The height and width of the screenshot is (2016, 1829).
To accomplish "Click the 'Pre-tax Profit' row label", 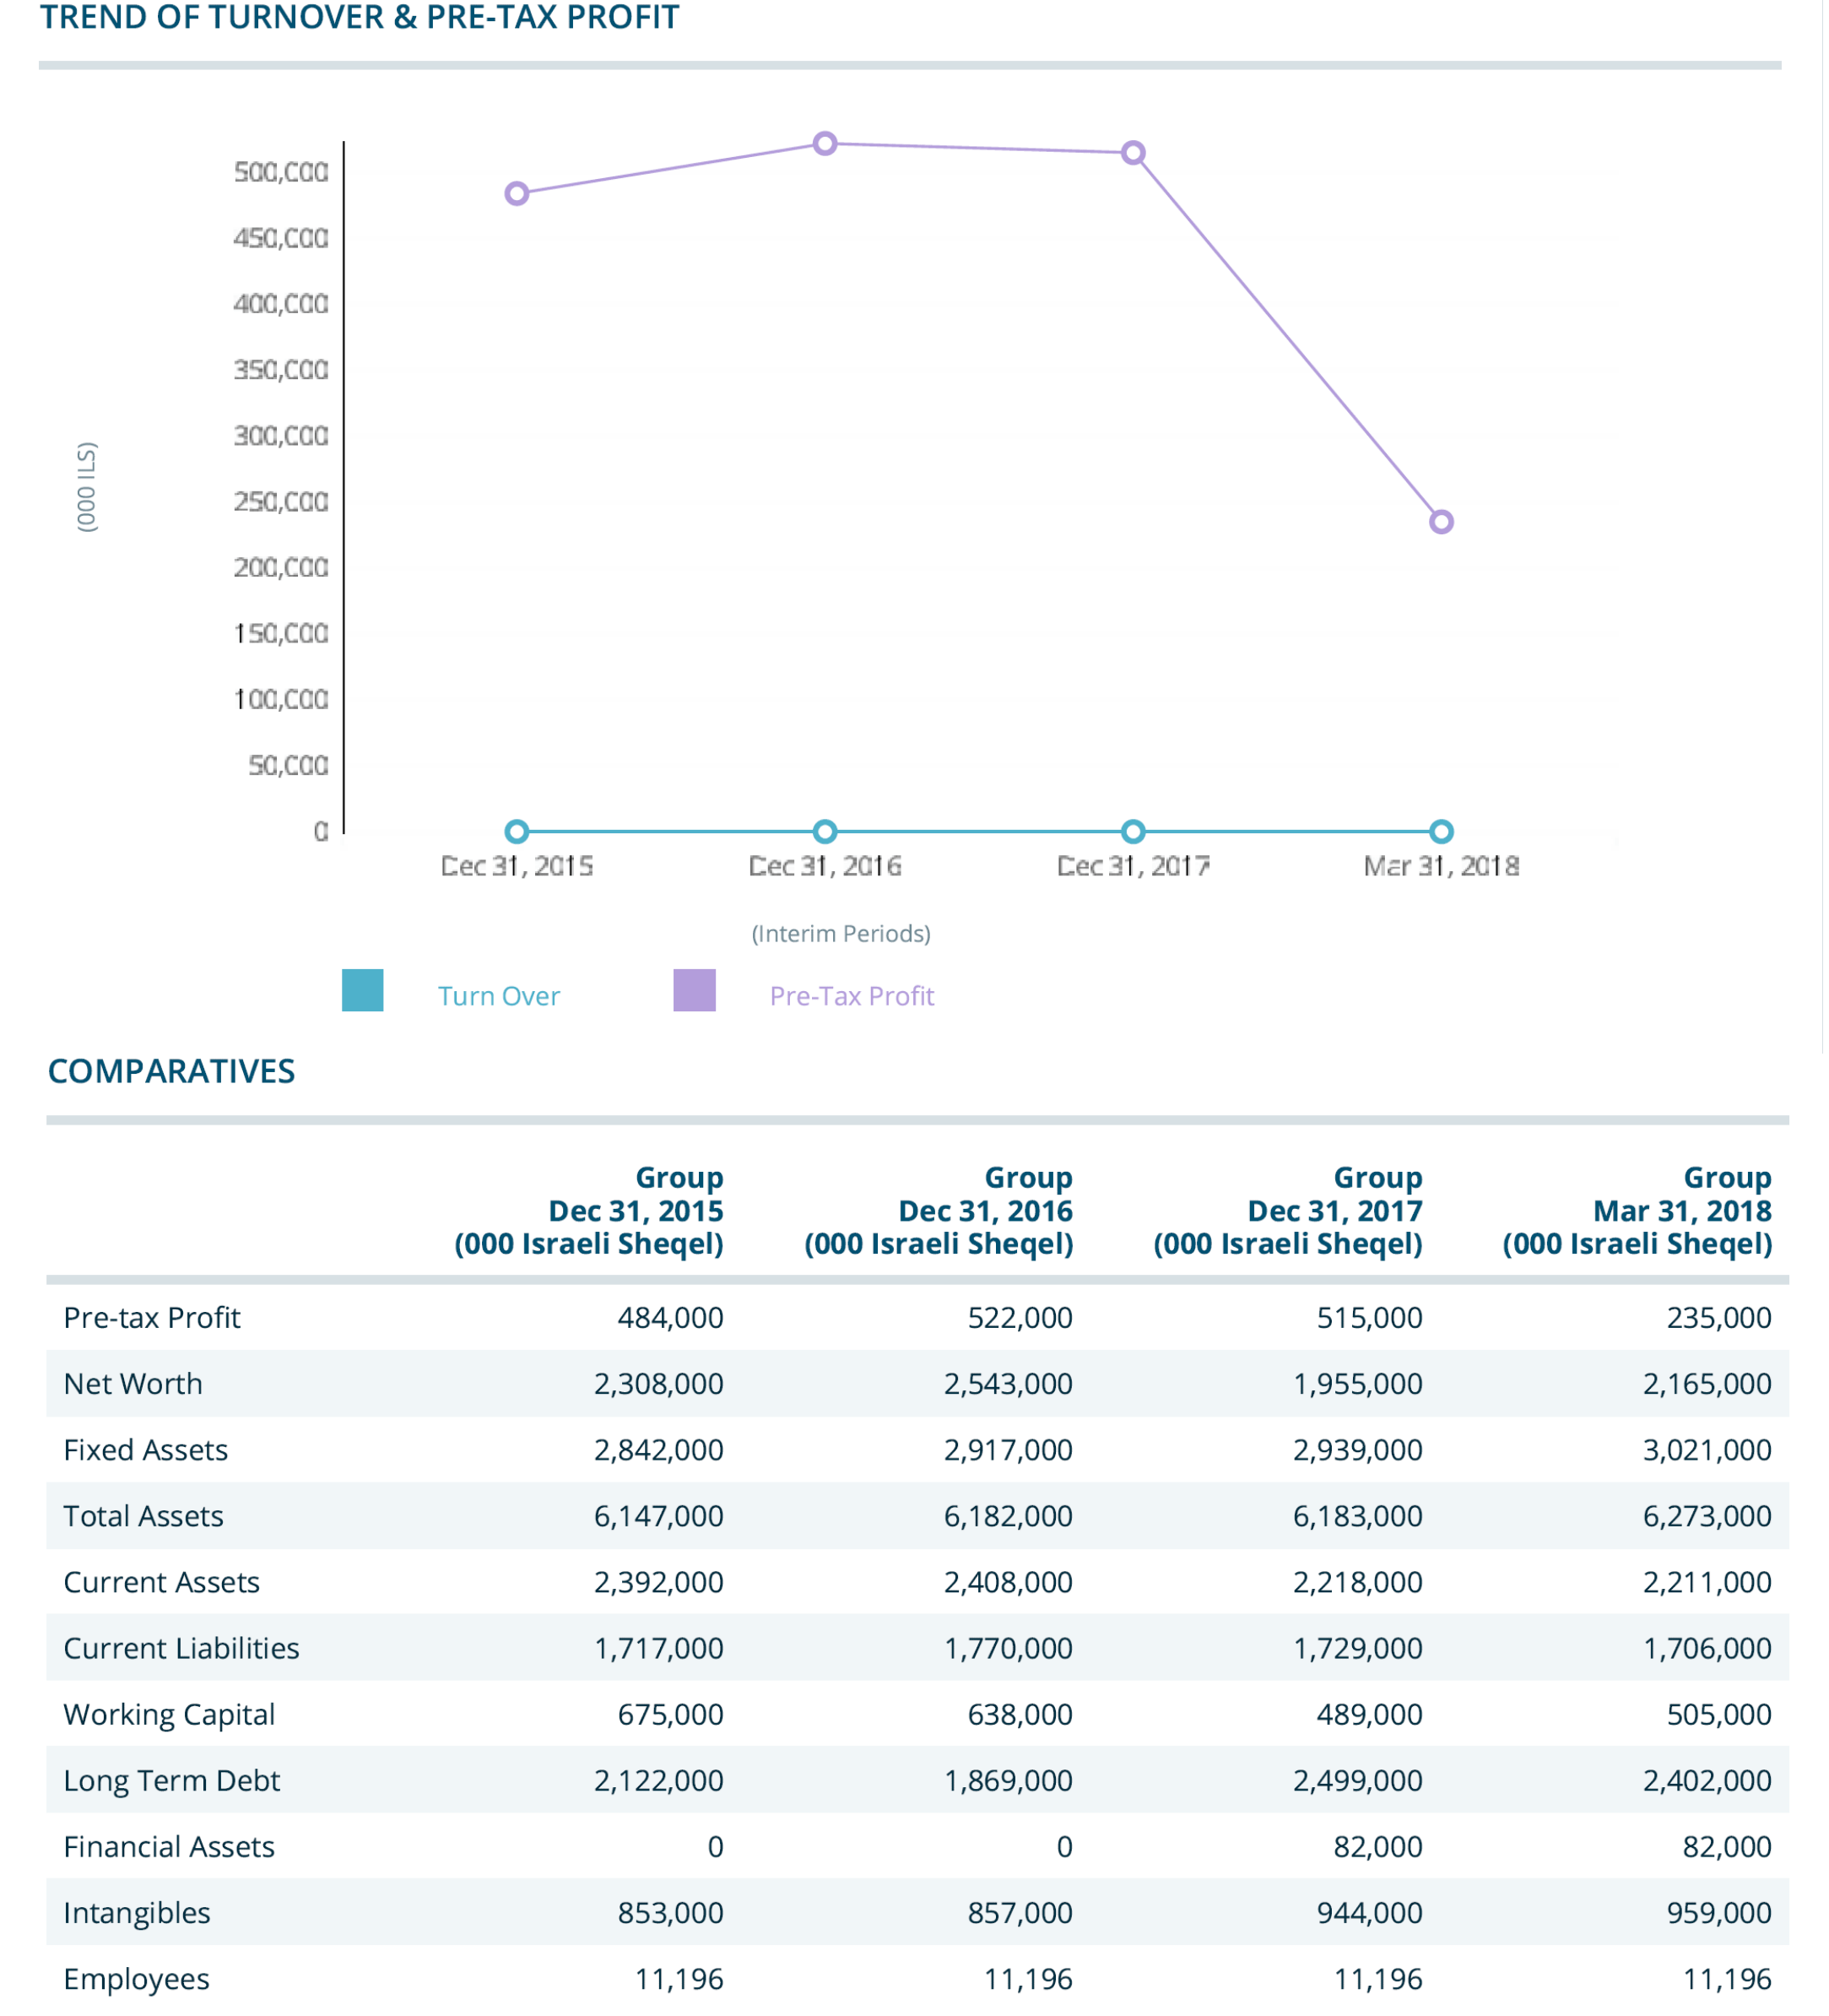I will coord(152,1318).
